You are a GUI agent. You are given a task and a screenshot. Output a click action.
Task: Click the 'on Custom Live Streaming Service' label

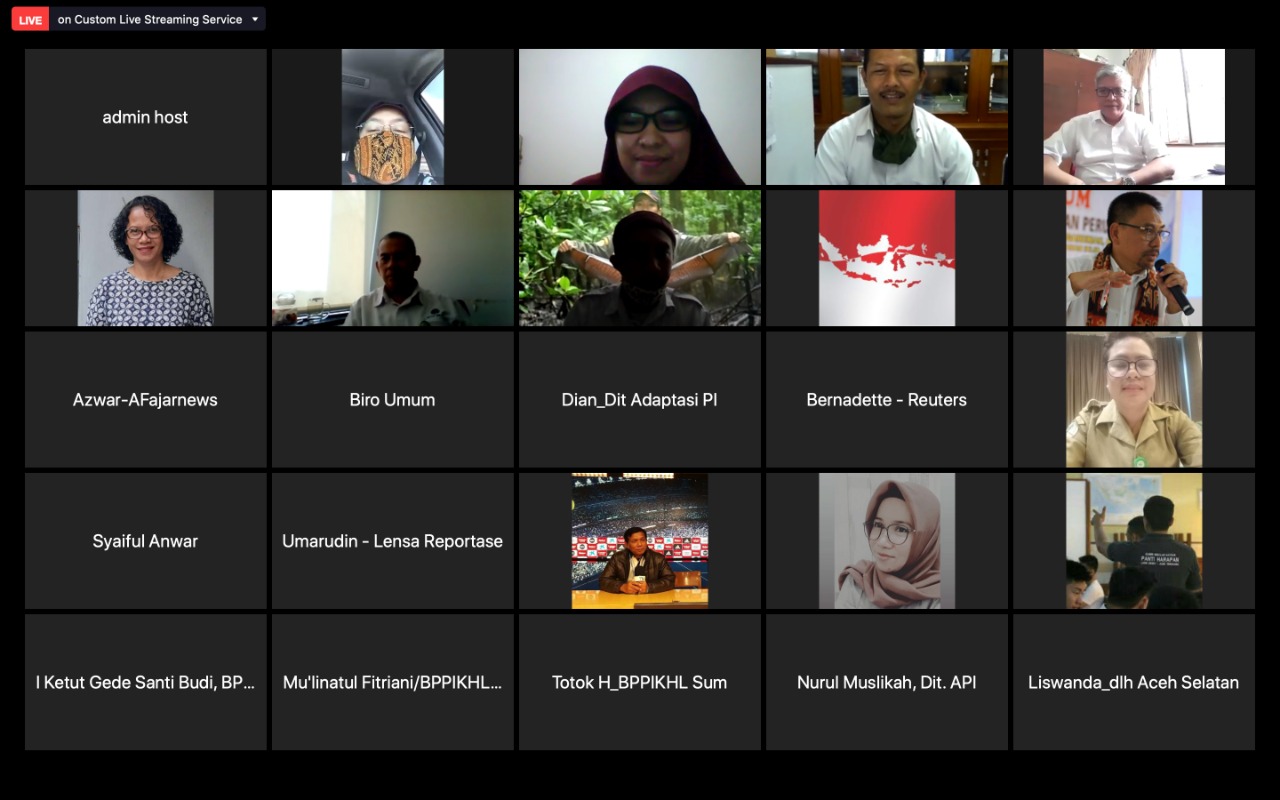pyautogui.click(x=150, y=19)
